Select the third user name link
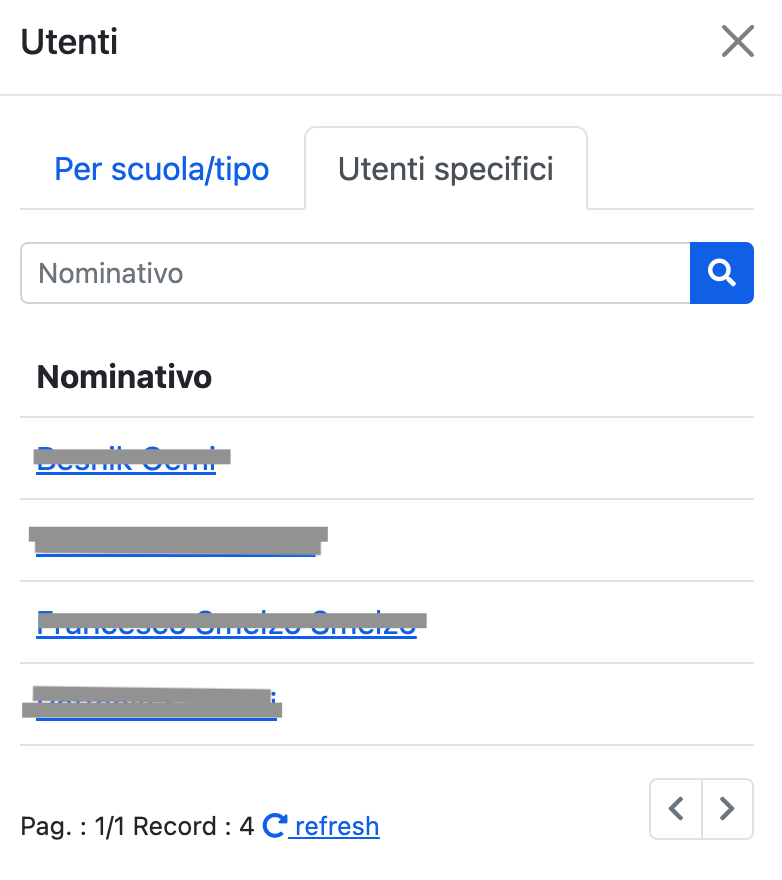Screen dimensions: 782x880 click(x=226, y=624)
